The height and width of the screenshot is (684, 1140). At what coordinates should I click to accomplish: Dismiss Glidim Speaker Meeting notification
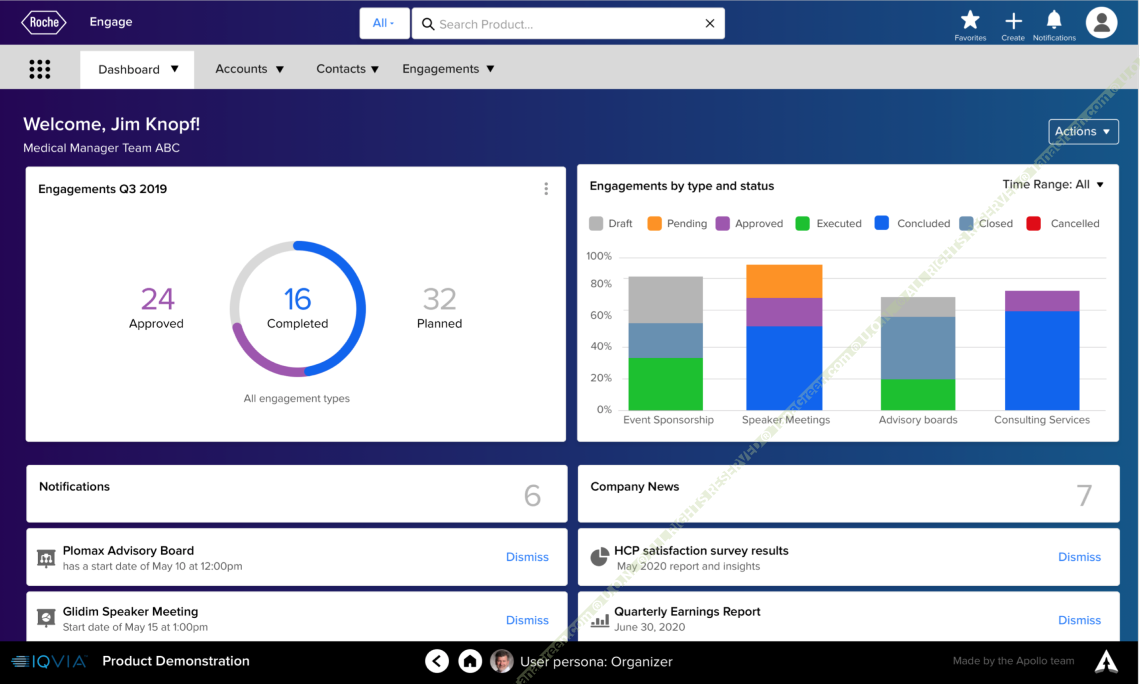[x=527, y=620]
